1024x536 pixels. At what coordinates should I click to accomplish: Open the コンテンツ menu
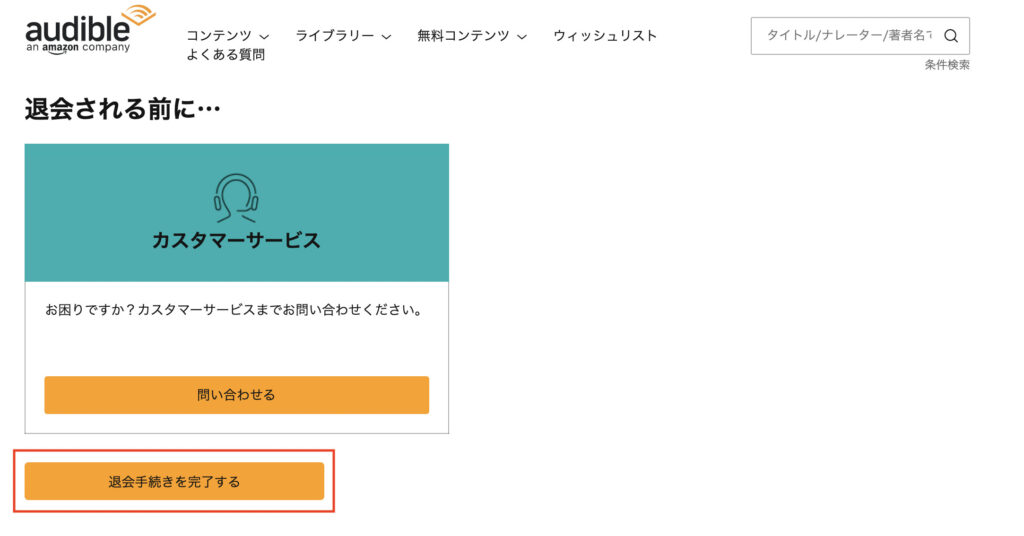pyautogui.click(x=219, y=35)
